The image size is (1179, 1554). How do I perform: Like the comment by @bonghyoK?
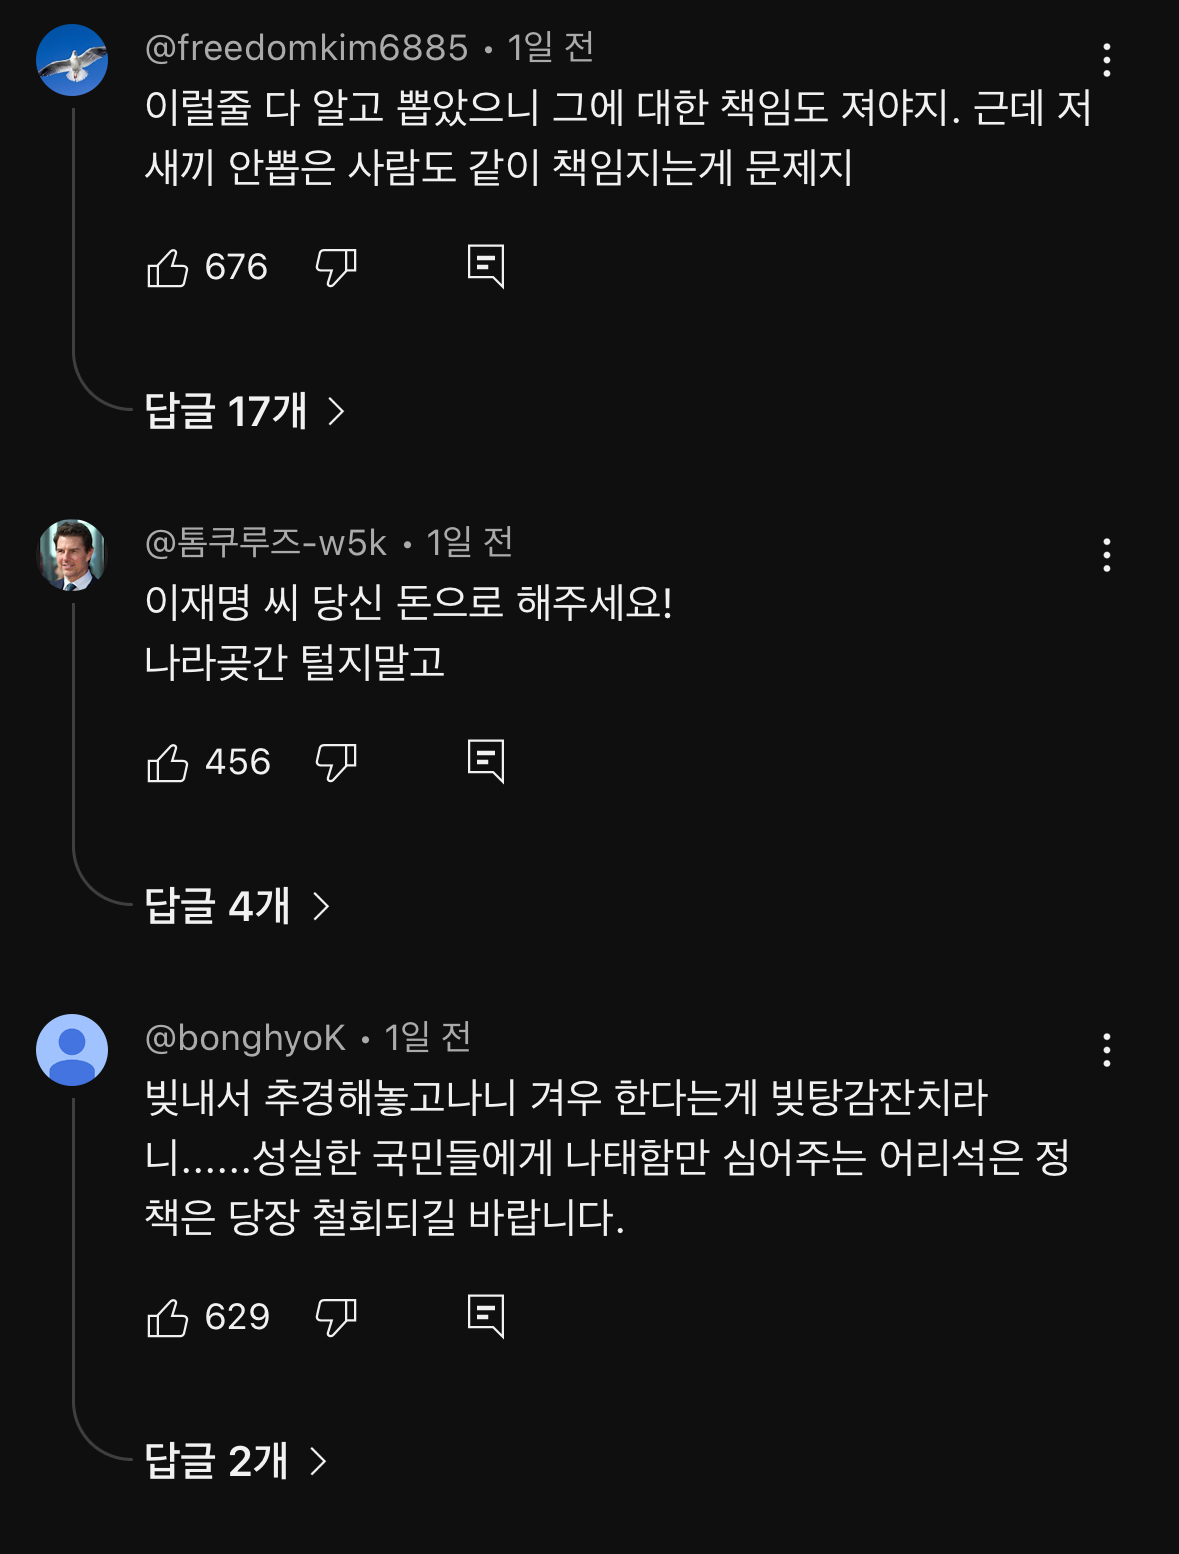[x=168, y=1317]
